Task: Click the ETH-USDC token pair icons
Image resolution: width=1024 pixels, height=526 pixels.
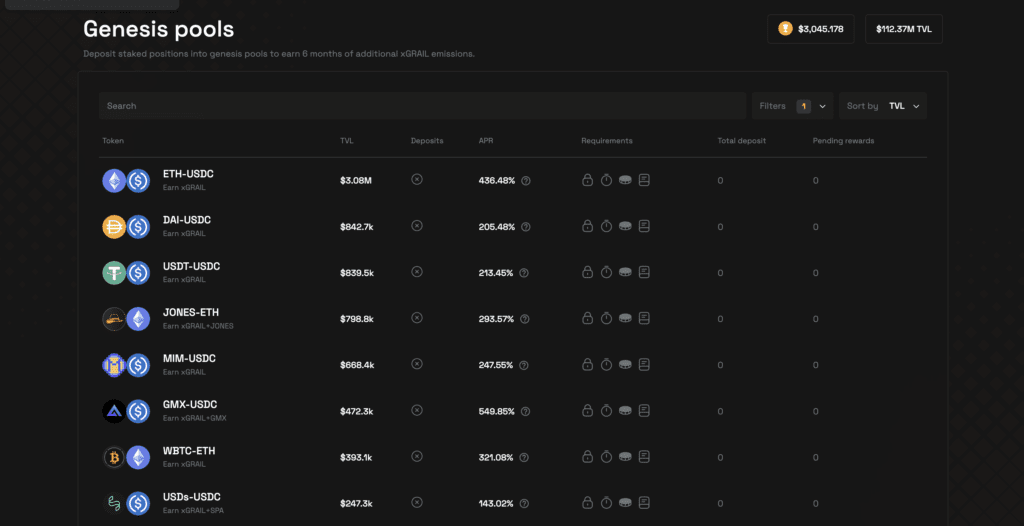Action: (126, 180)
